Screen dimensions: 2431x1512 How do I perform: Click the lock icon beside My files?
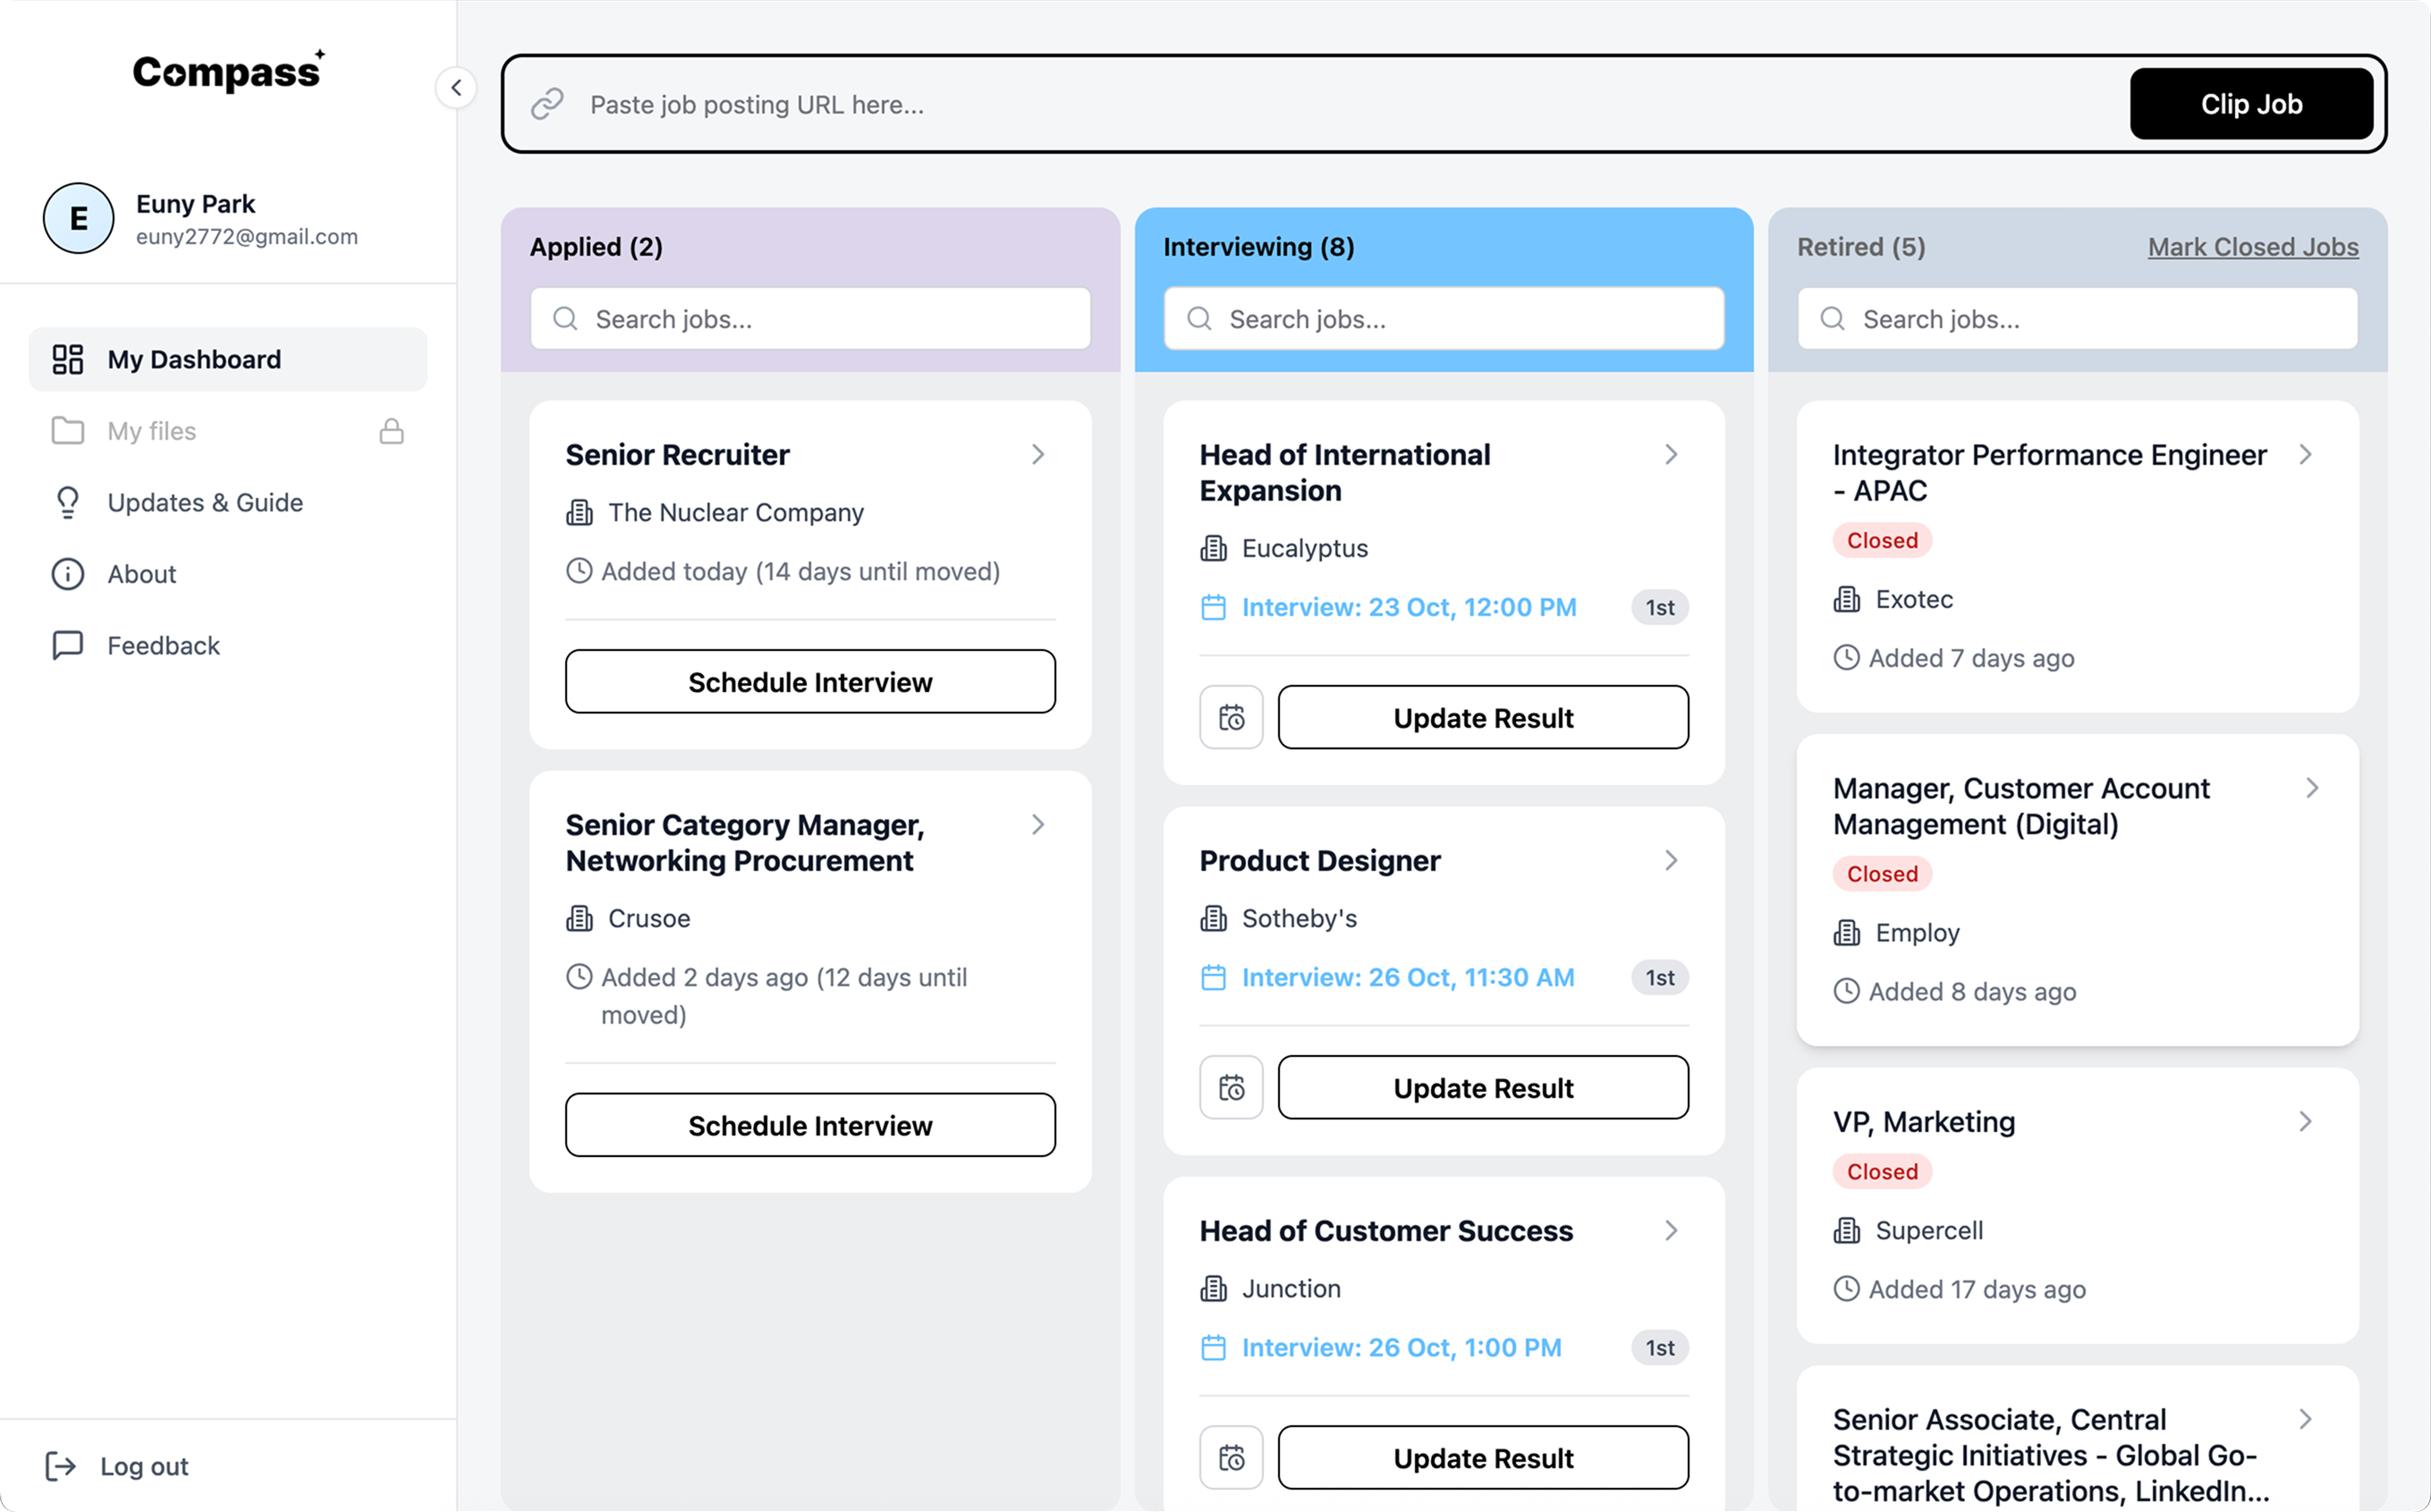(391, 431)
